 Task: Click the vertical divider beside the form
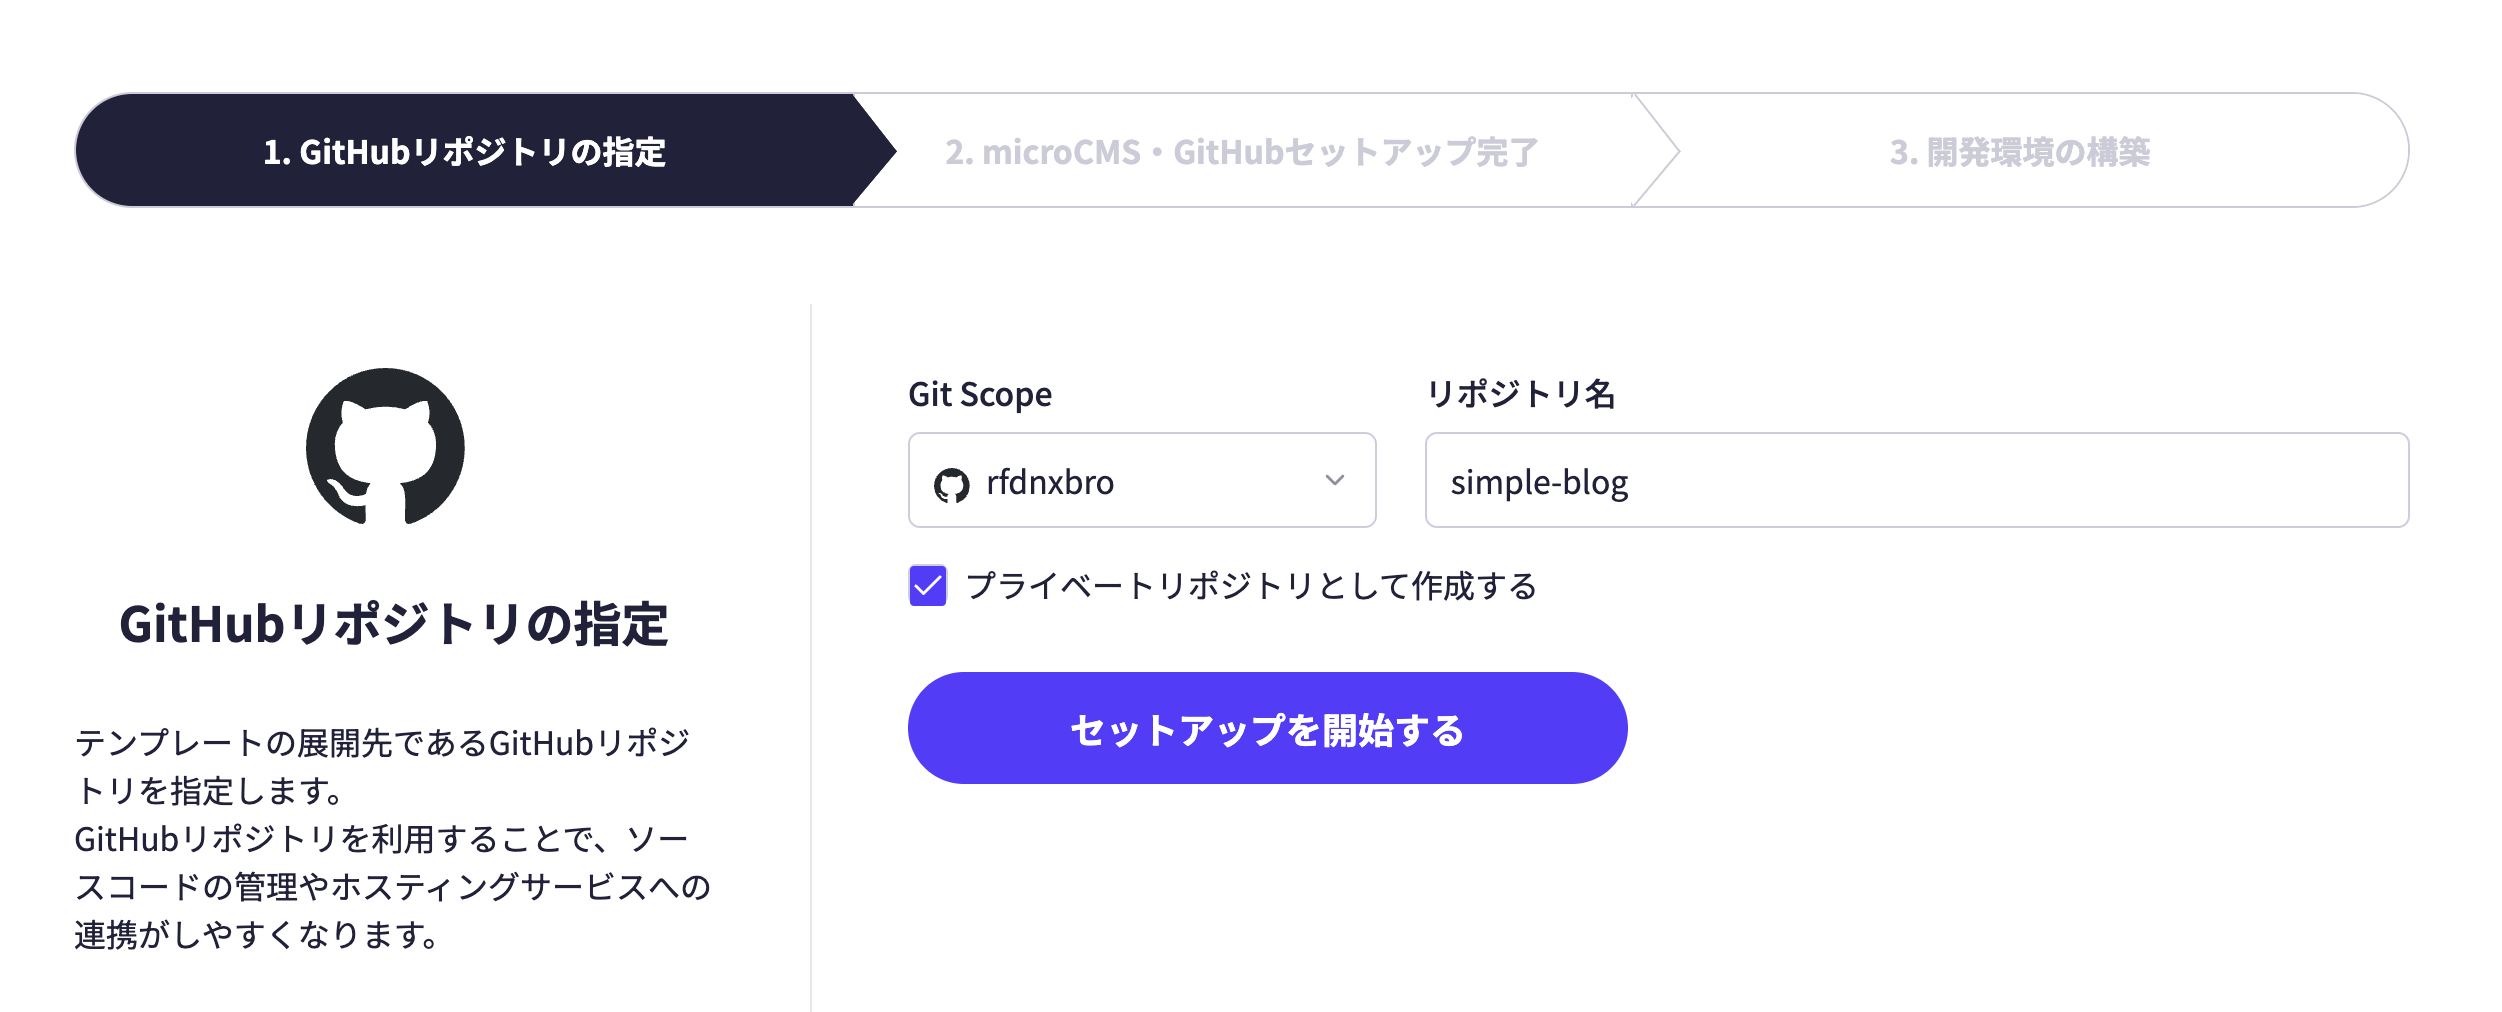pos(810,657)
